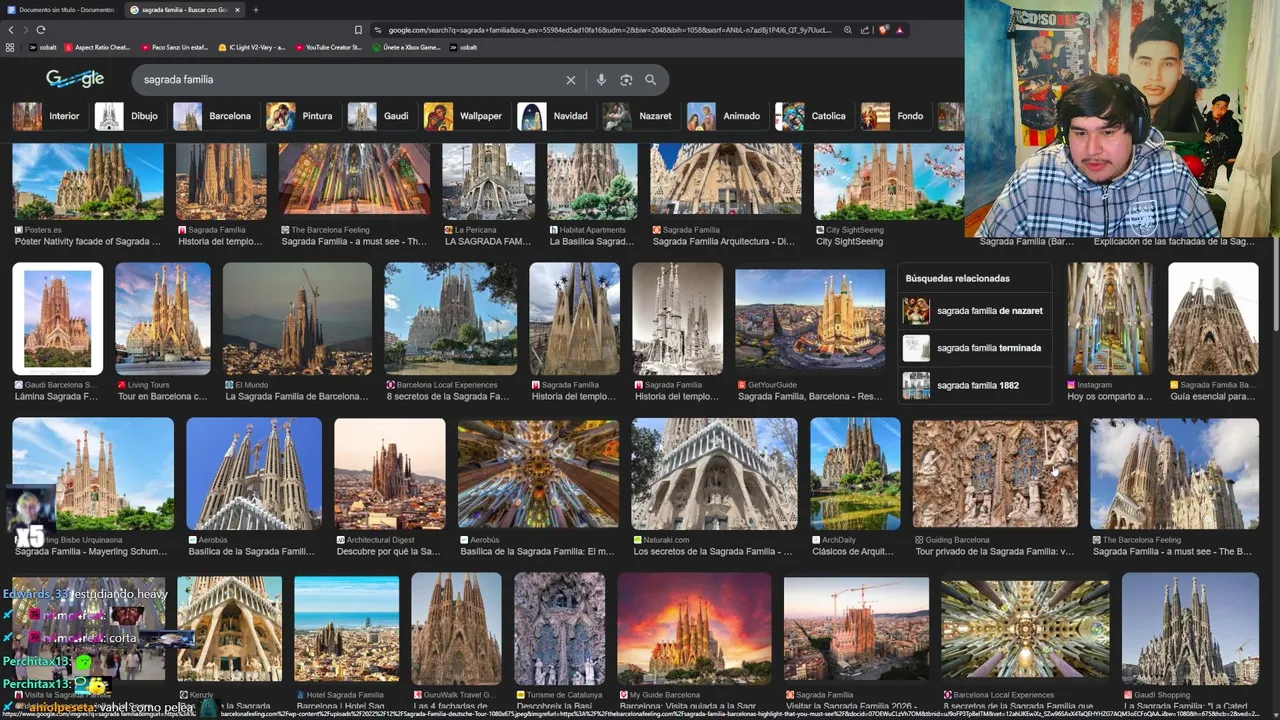Open the Paco Sanz bookmark
Viewport: 1280px width, 720px height.
point(175,47)
